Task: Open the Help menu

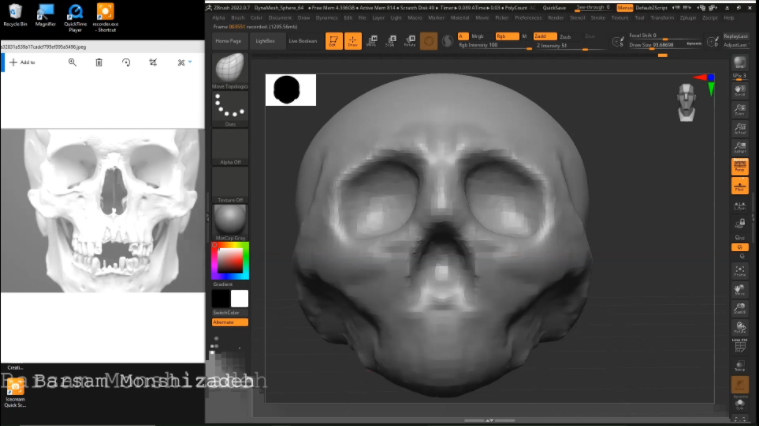Action: coord(728,18)
